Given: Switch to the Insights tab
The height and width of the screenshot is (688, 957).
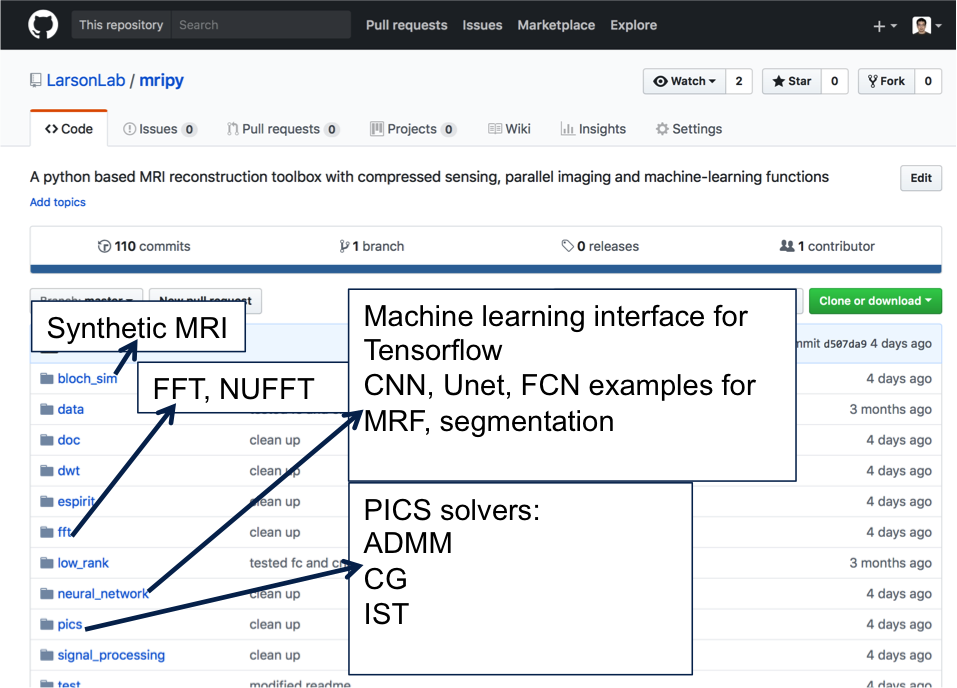Looking at the screenshot, I should 593,129.
